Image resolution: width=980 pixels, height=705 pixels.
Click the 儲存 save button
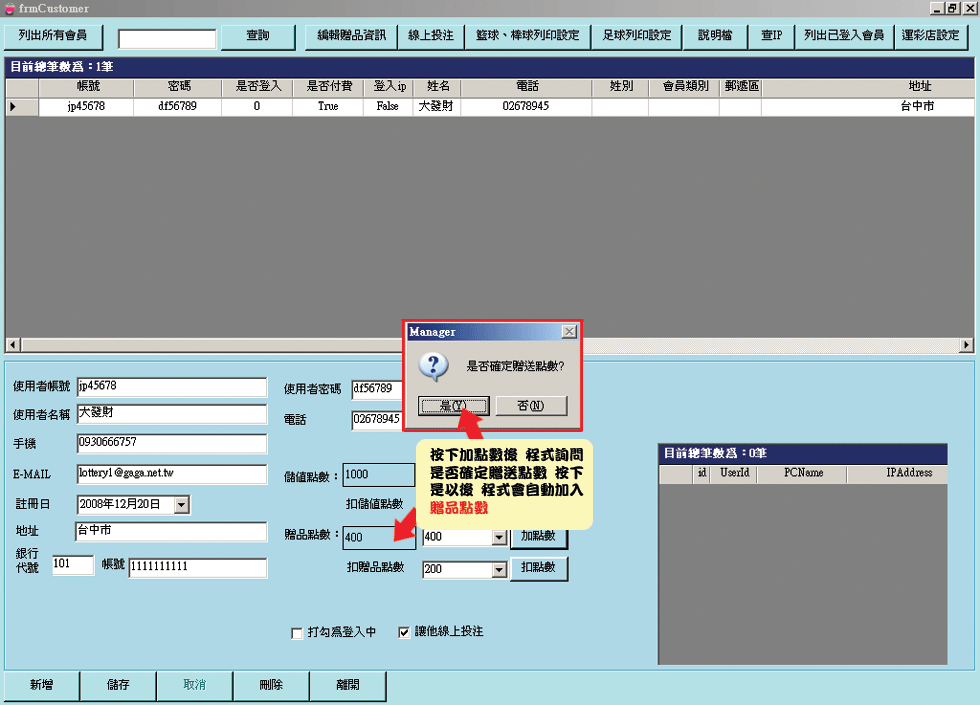click(x=118, y=686)
